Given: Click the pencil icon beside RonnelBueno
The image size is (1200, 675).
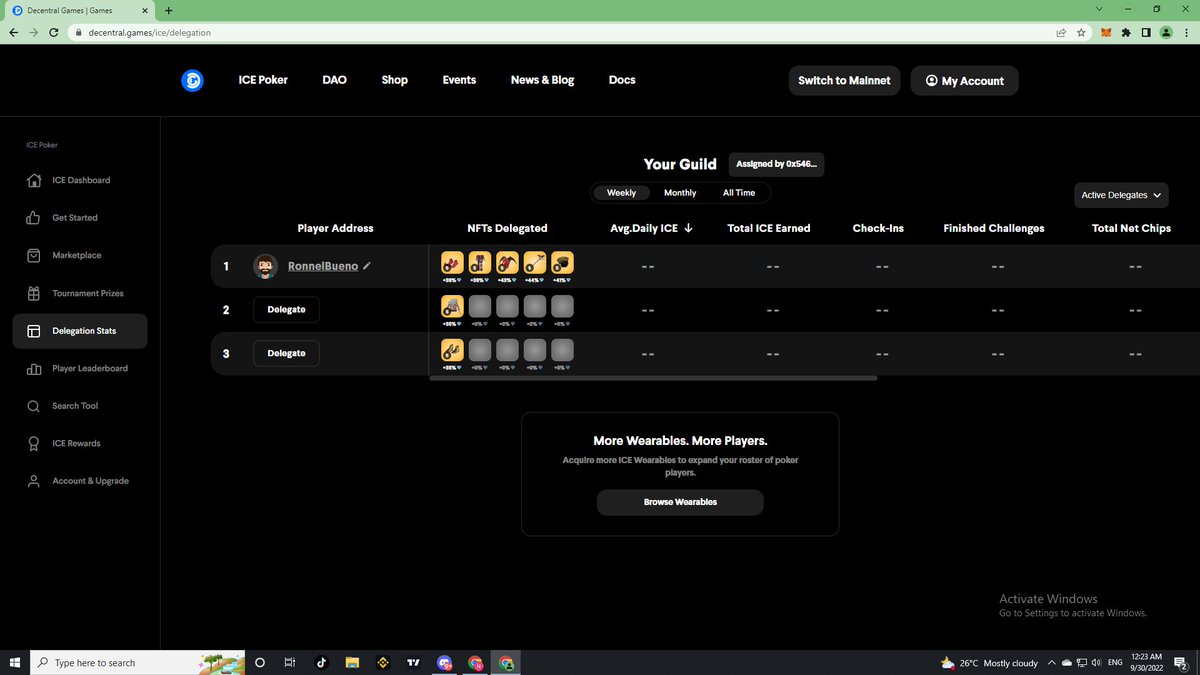Looking at the screenshot, I should click(367, 266).
